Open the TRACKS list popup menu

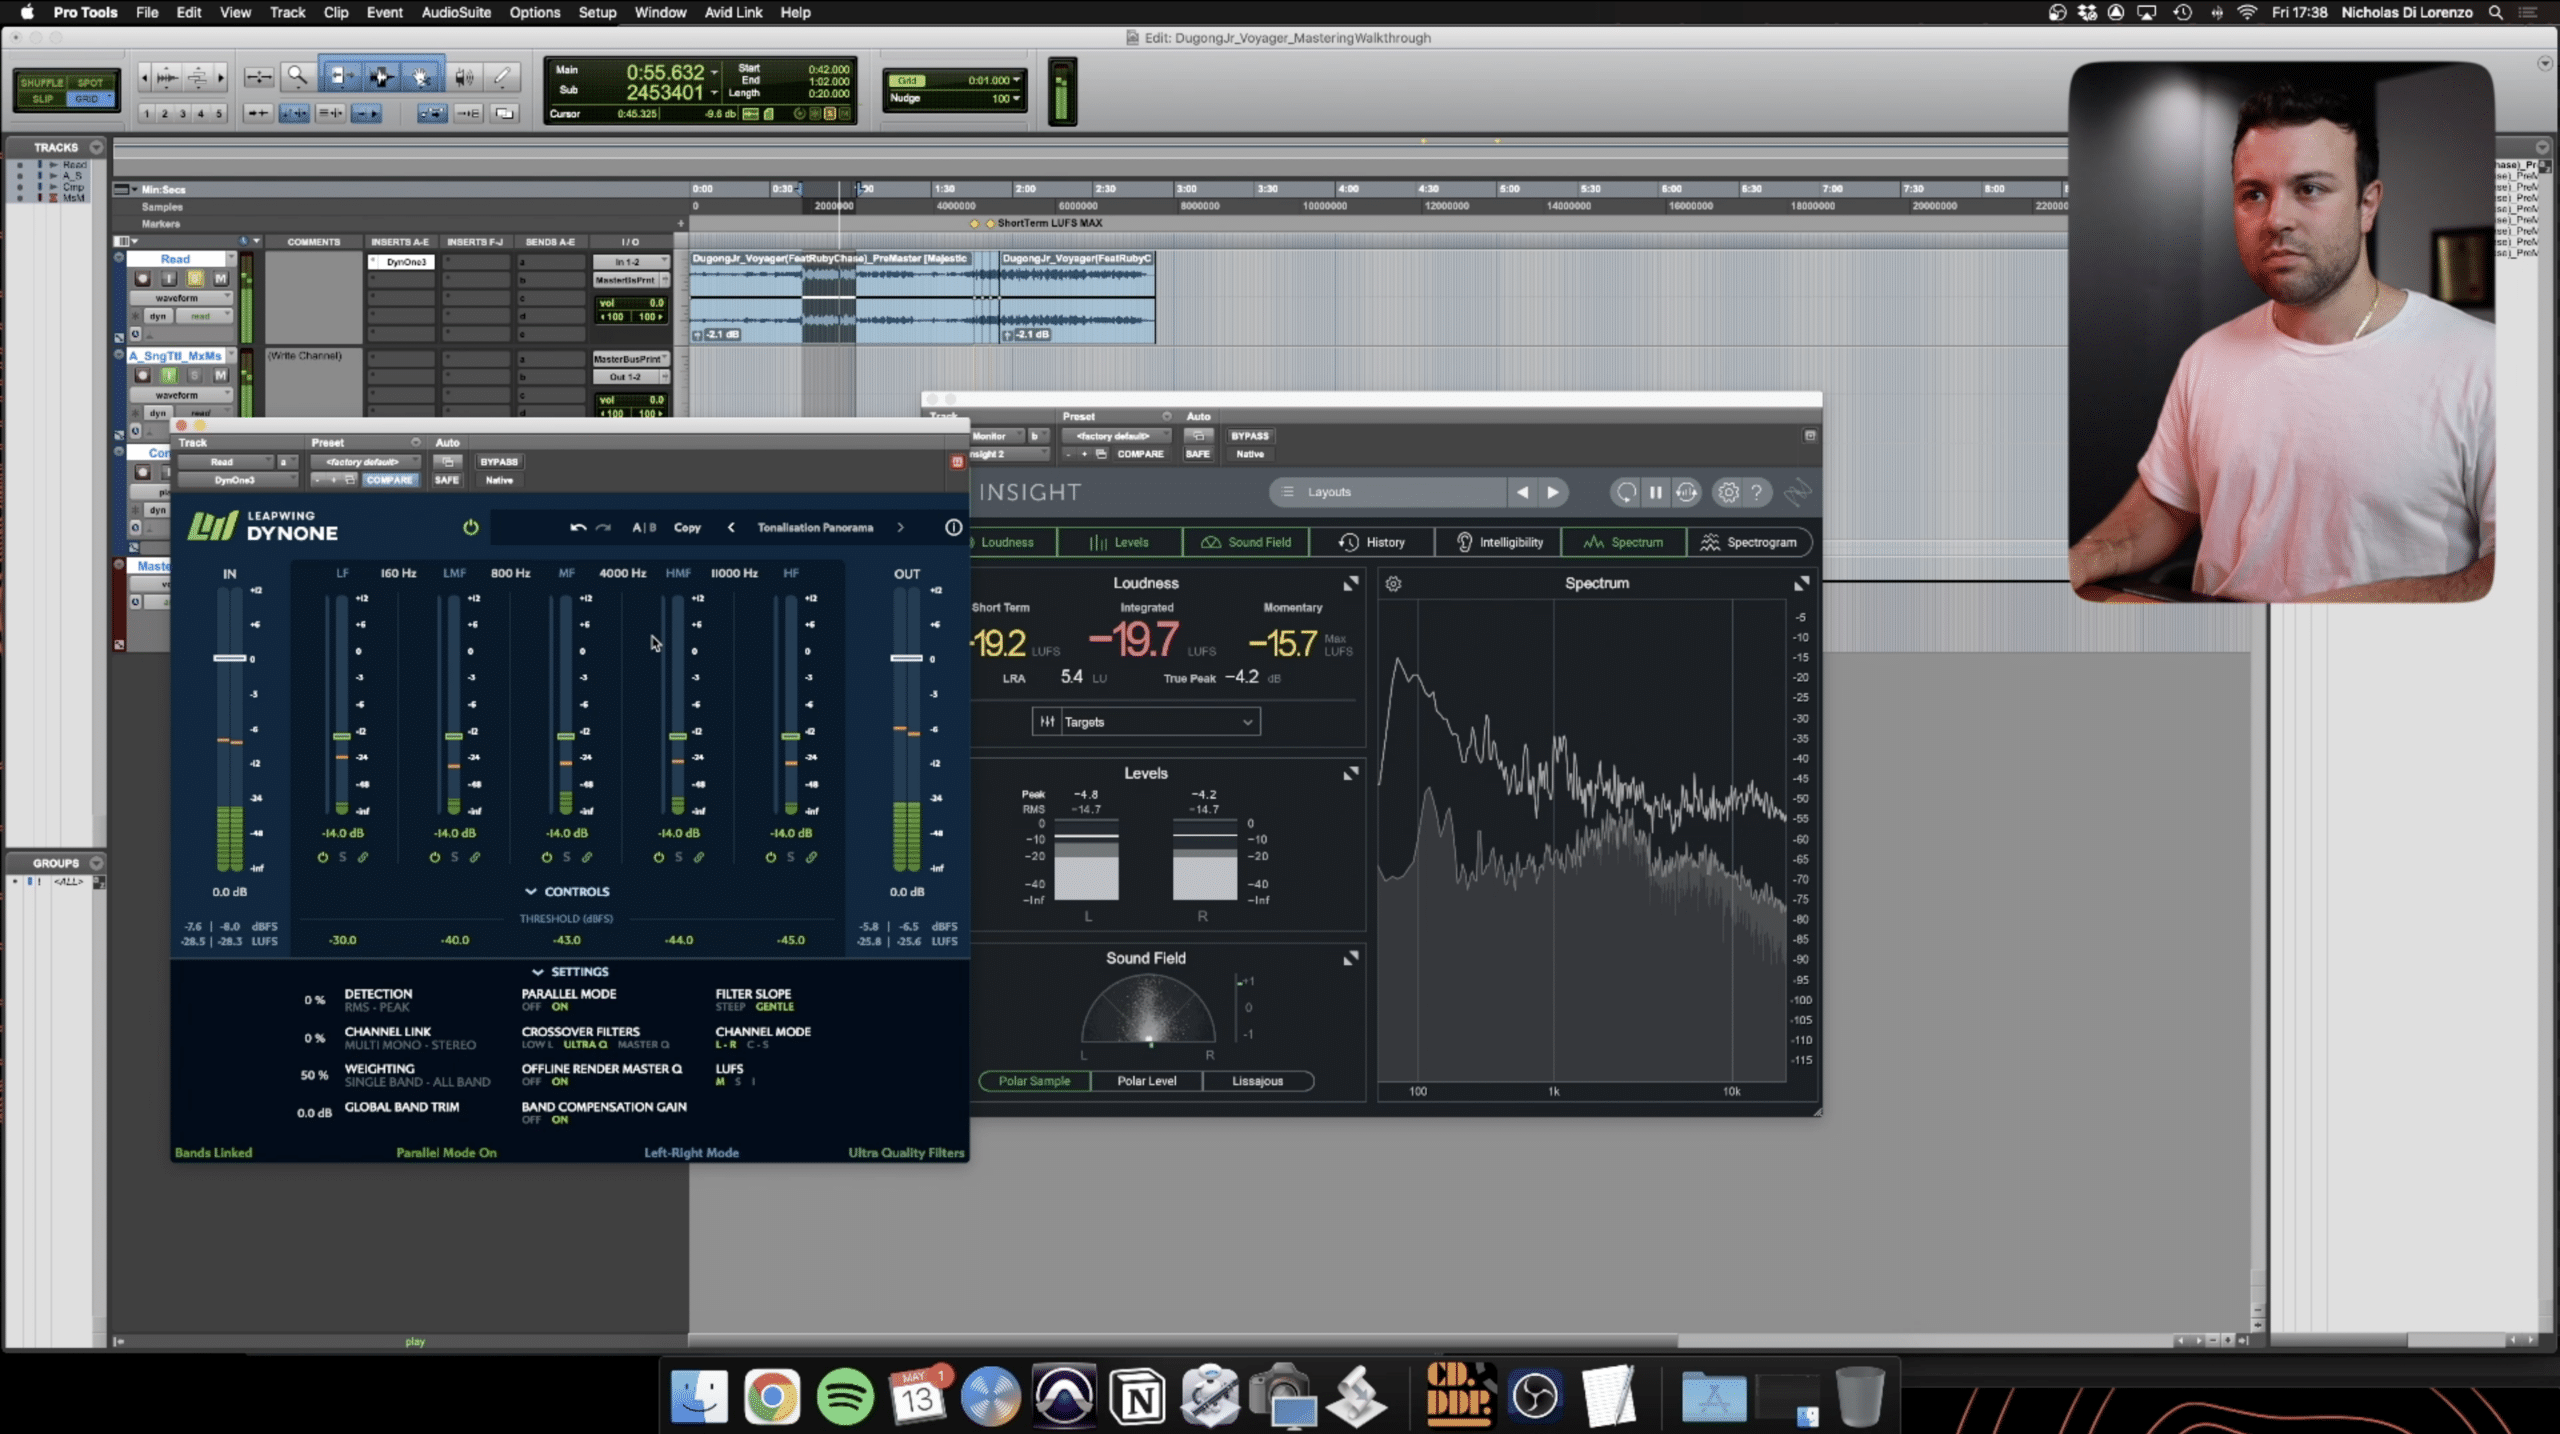coord(96,147)
